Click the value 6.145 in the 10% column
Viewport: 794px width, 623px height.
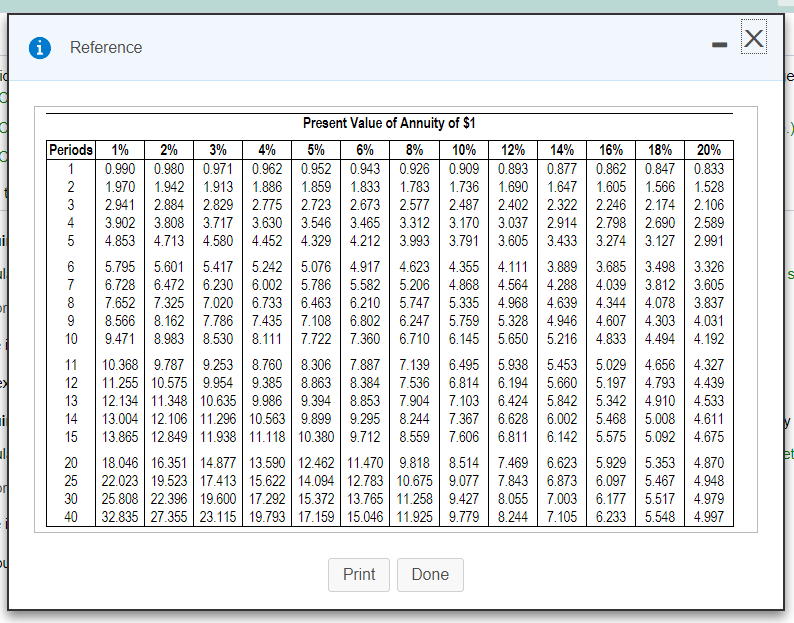pos(464,339)
